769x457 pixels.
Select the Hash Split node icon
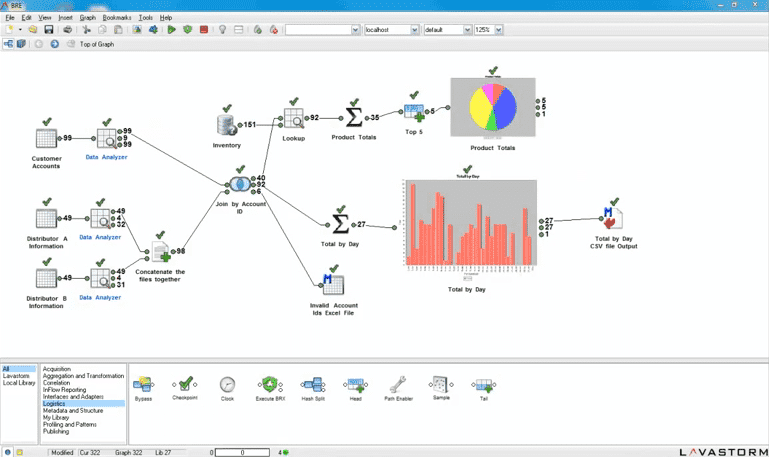(313, 385)
